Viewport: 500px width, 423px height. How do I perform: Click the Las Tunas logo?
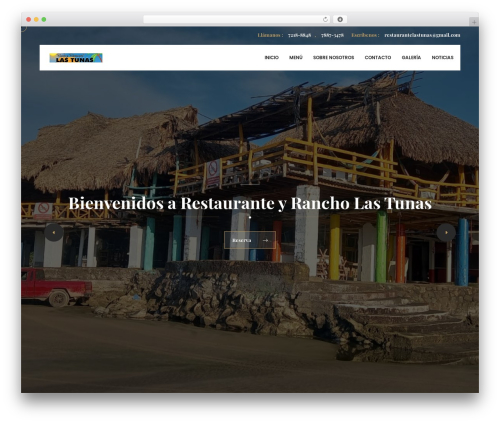pyautogui.click(x=76, y=58)
